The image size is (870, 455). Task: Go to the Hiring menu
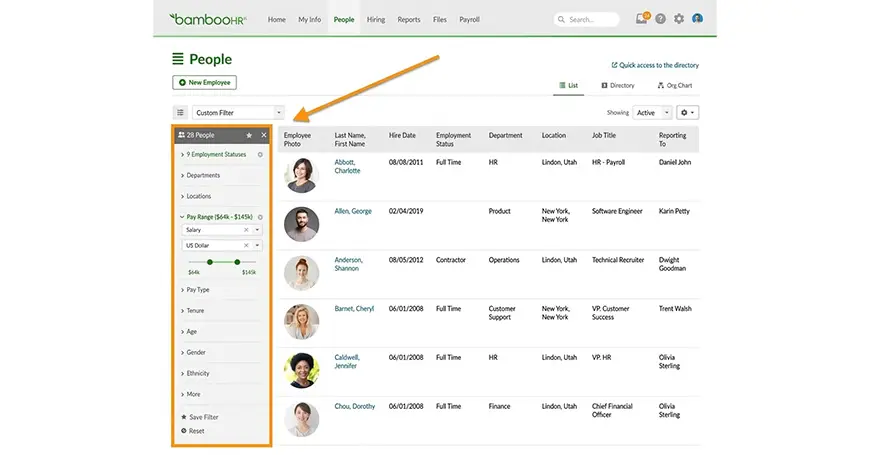tap(375, 20)
